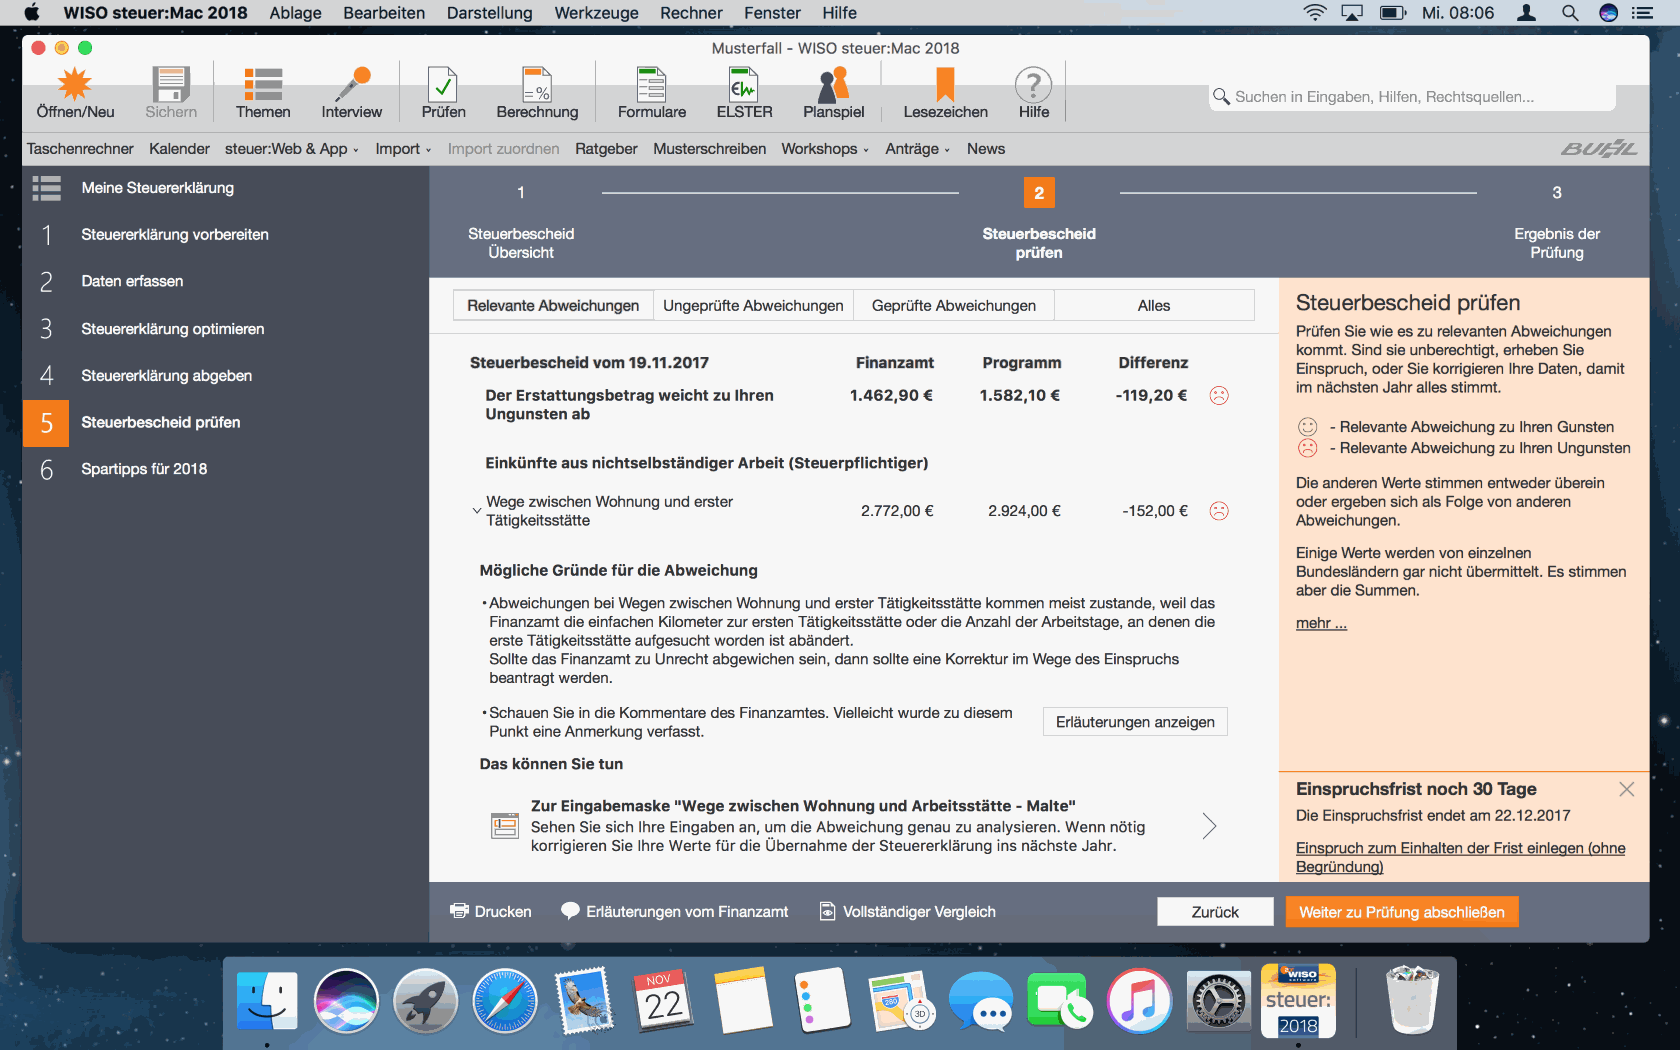Open Musterschreiben from secondary toolbar
The width and height of the screenshot is (1680, 1050).
click(709, 149)
